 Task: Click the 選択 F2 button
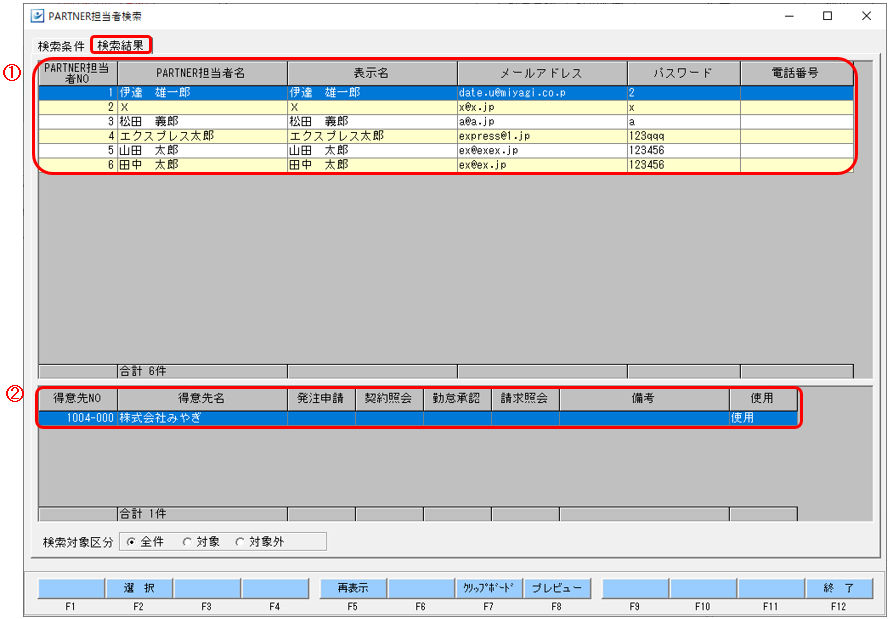(x=139, y=588)
